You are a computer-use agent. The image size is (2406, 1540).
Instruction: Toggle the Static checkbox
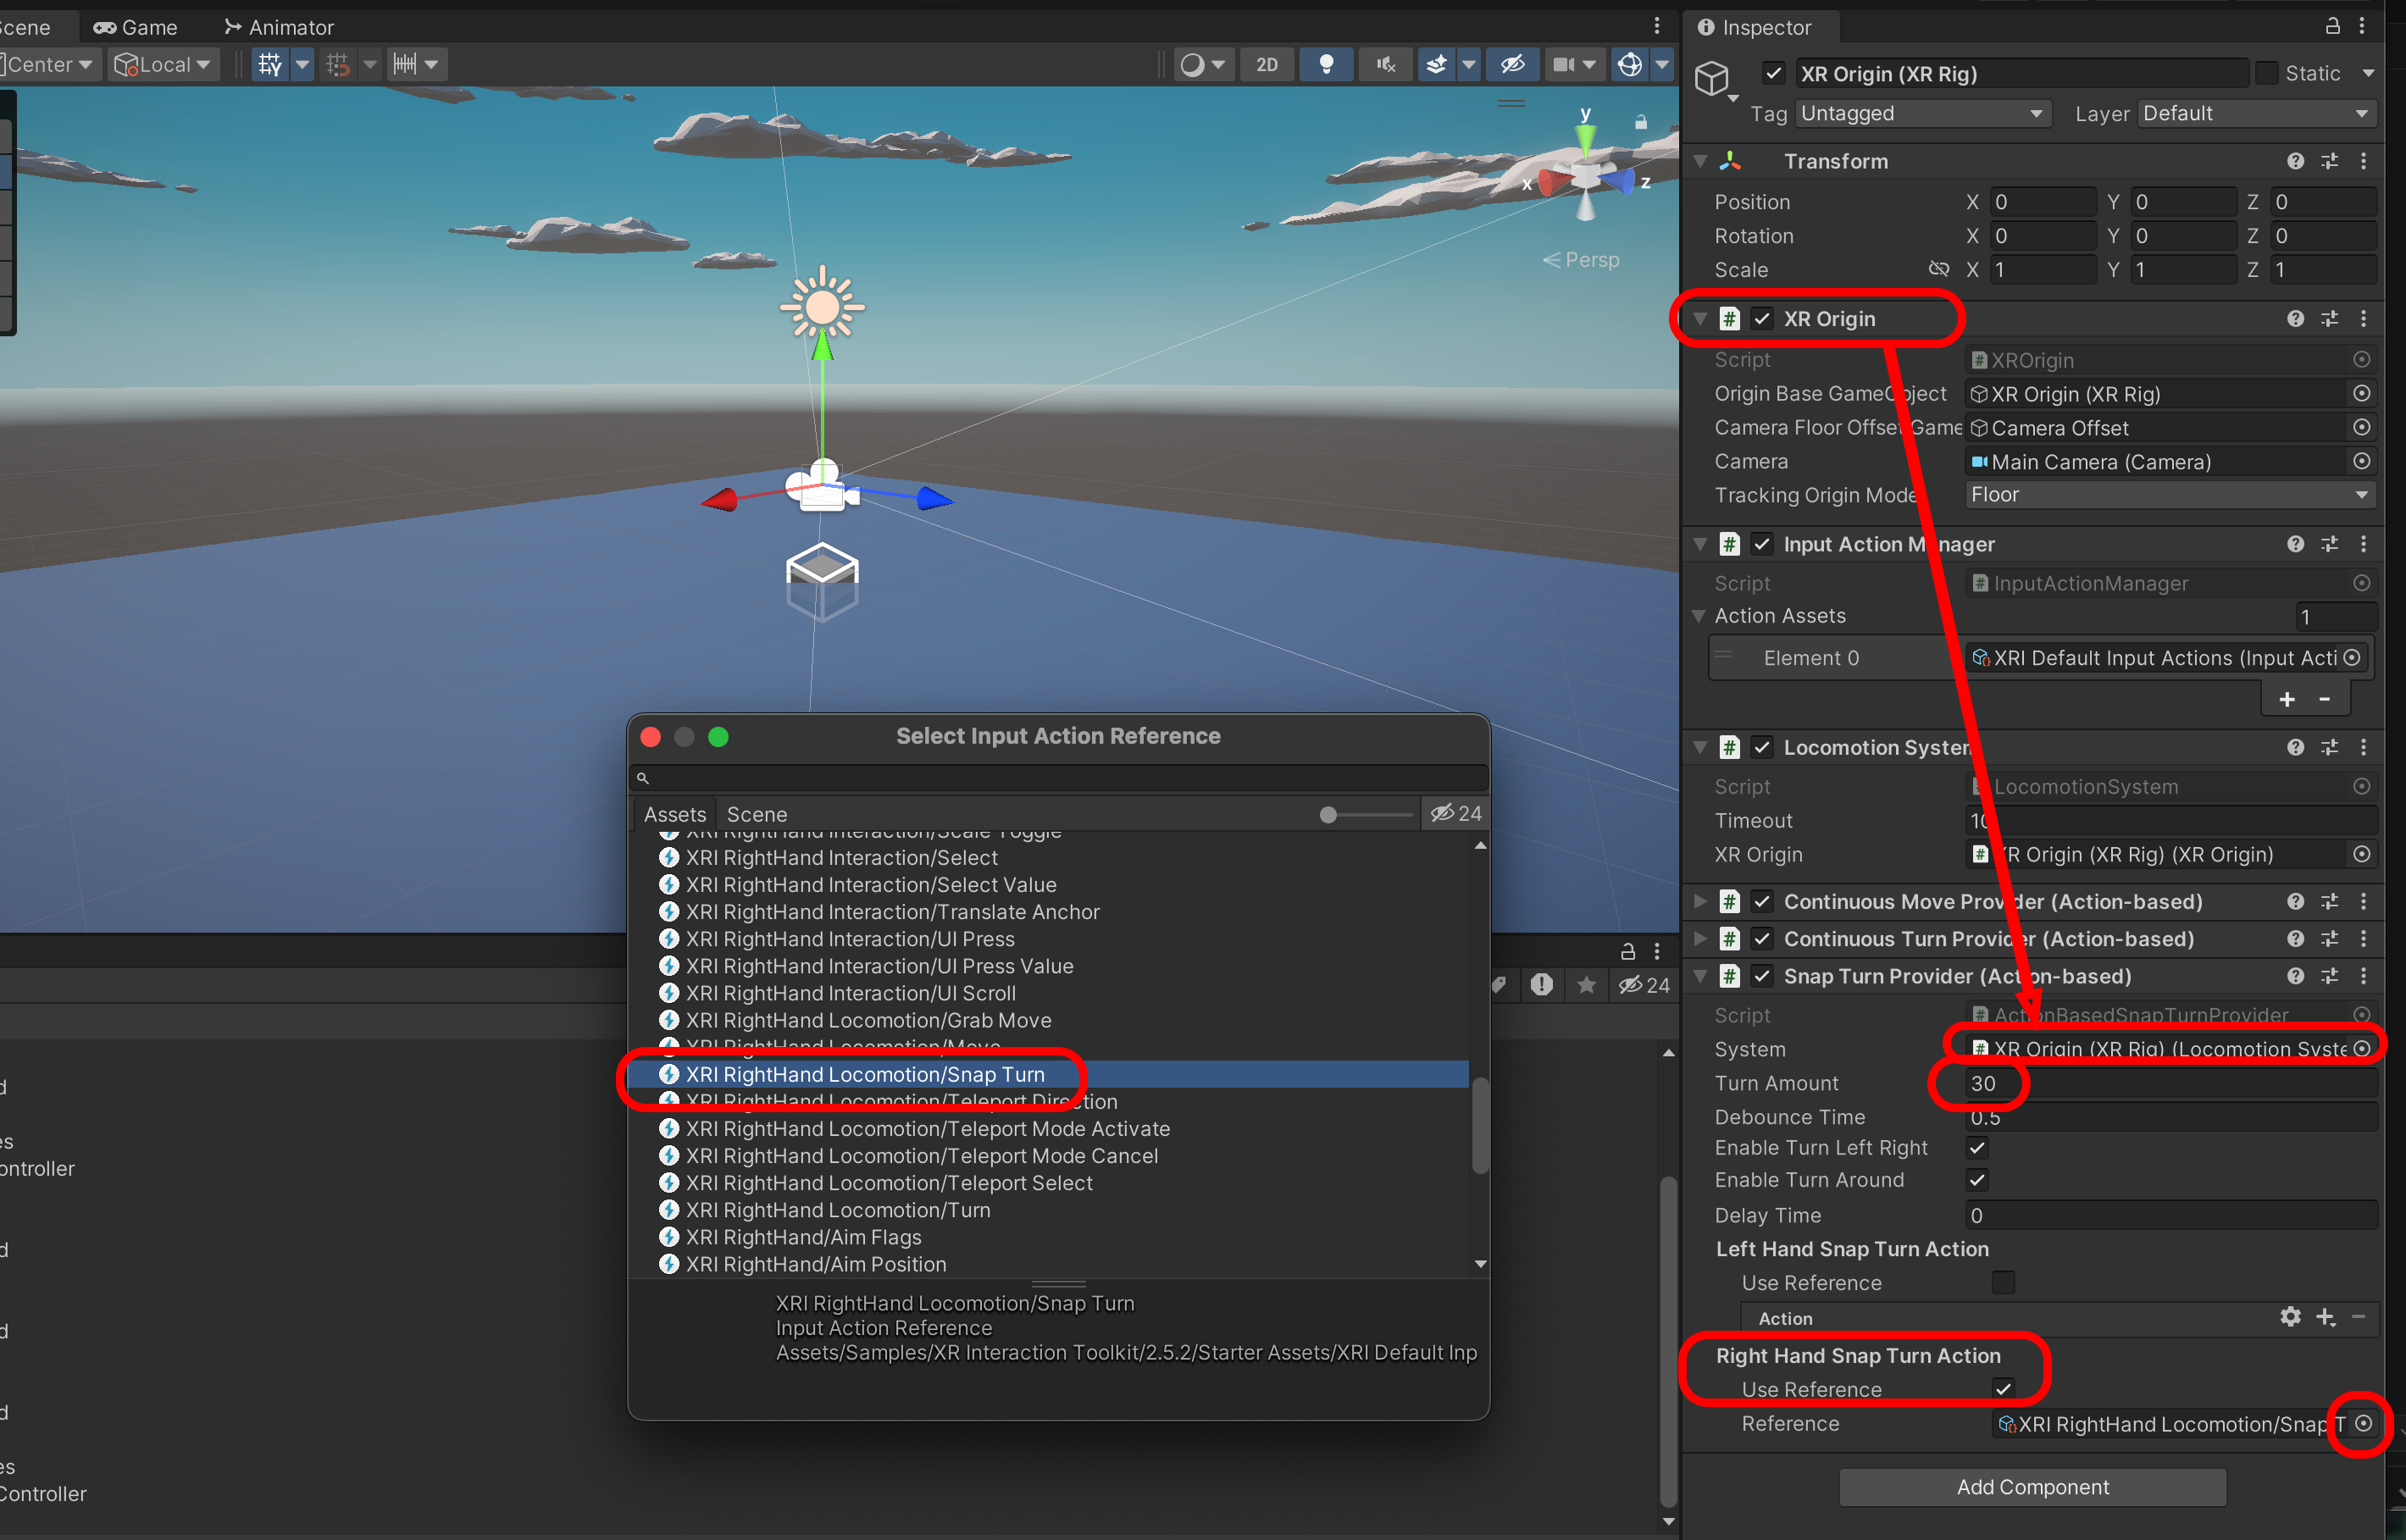(x=2267, y=73)
